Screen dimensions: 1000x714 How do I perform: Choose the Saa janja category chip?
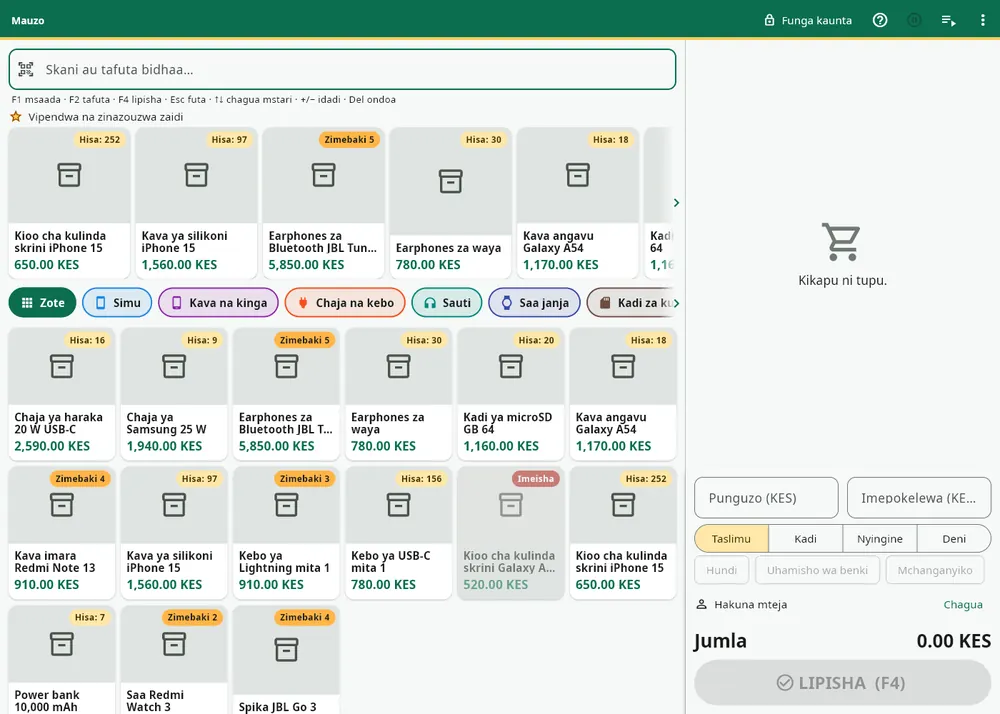point(534,303)
